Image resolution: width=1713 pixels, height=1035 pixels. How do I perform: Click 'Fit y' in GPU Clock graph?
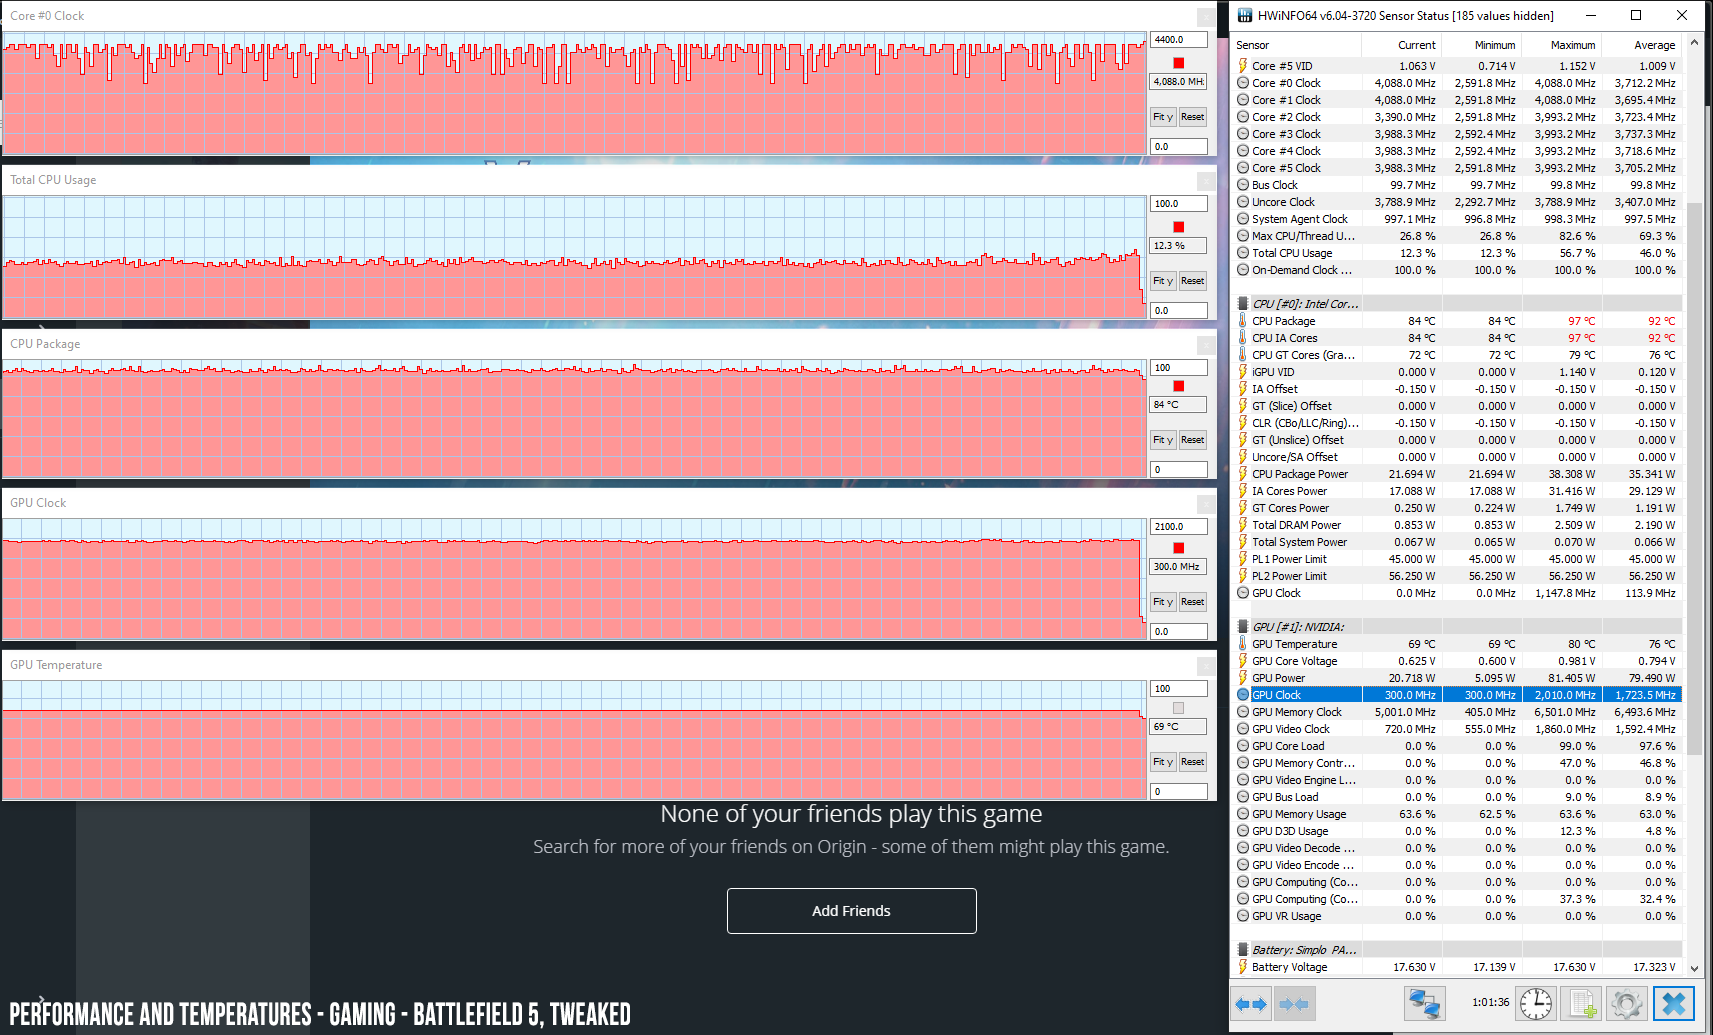pyautogui.click(x=1163, y=602)
